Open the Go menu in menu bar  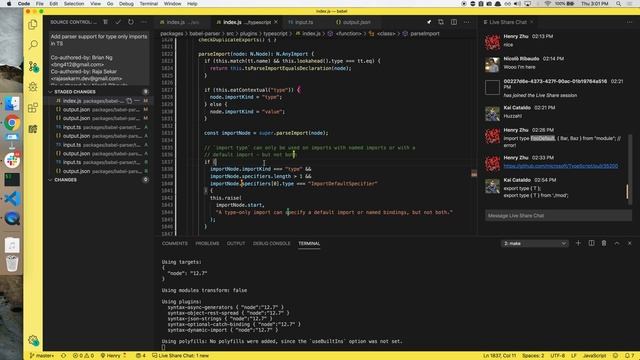click(110, 4)
